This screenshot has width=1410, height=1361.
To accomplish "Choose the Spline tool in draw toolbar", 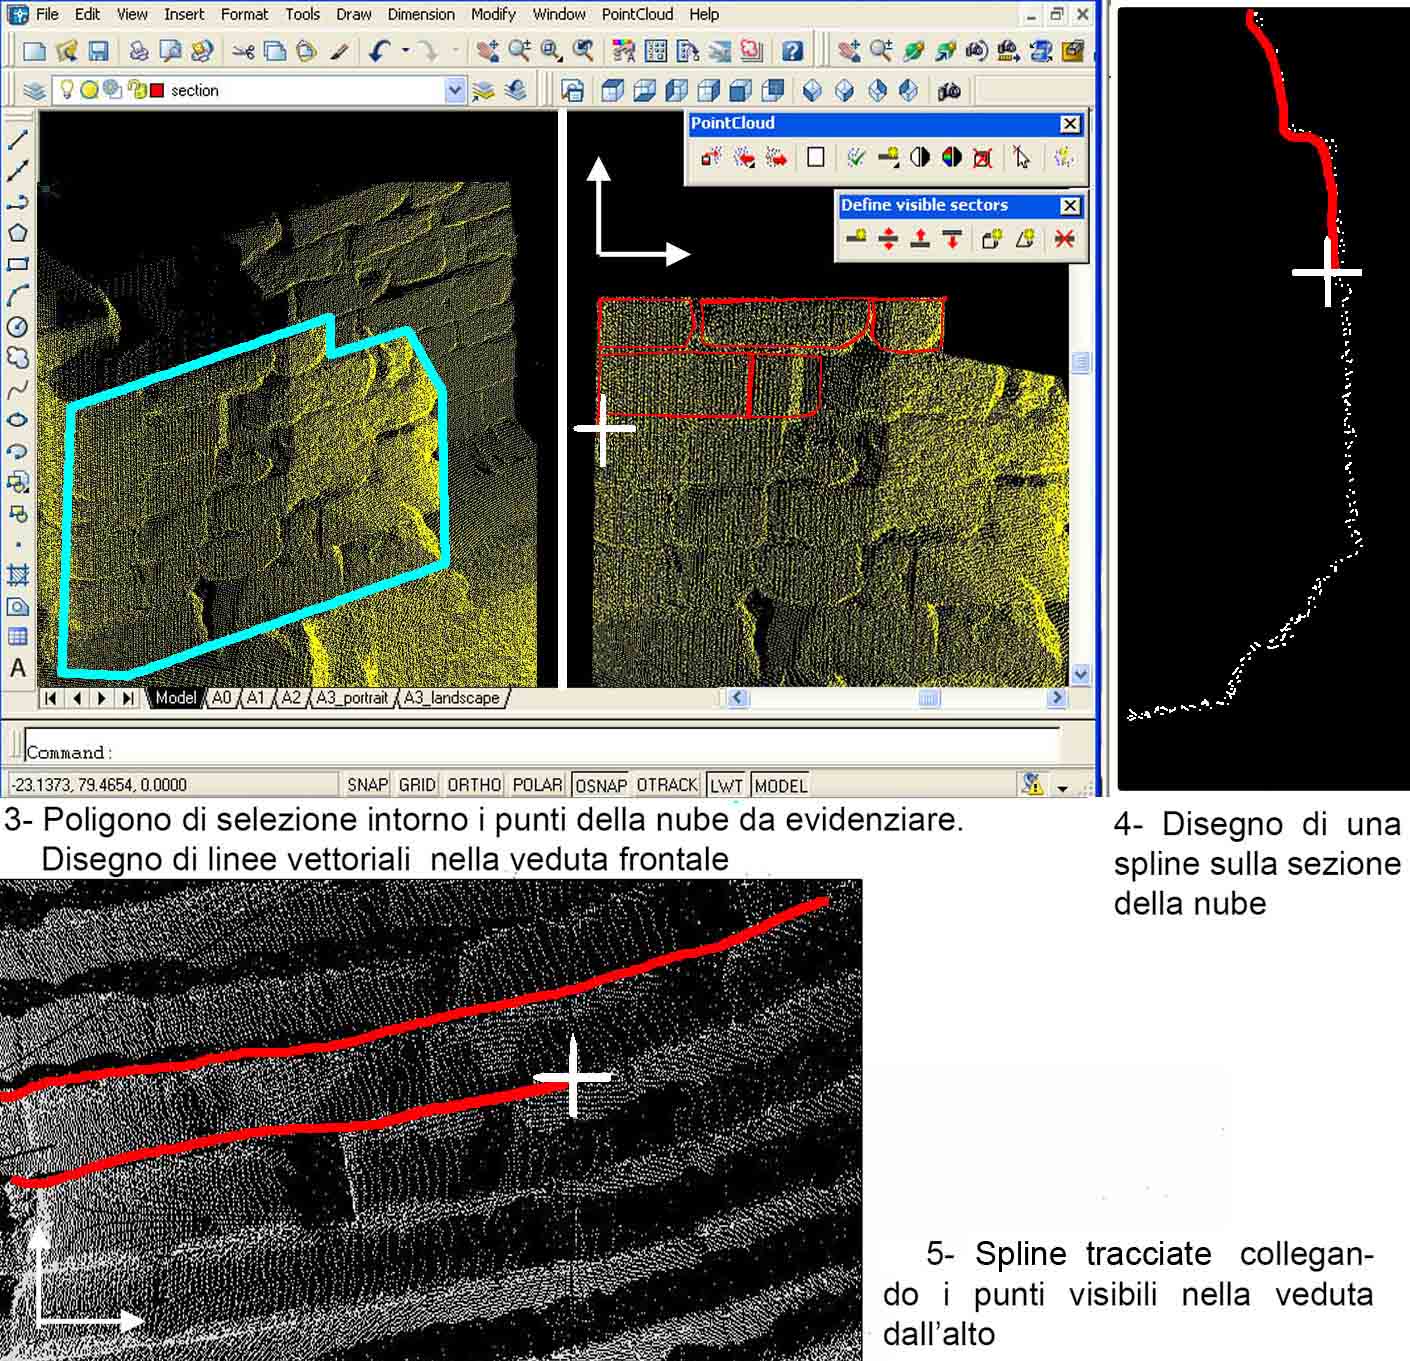I will click(x=18, y=389).
